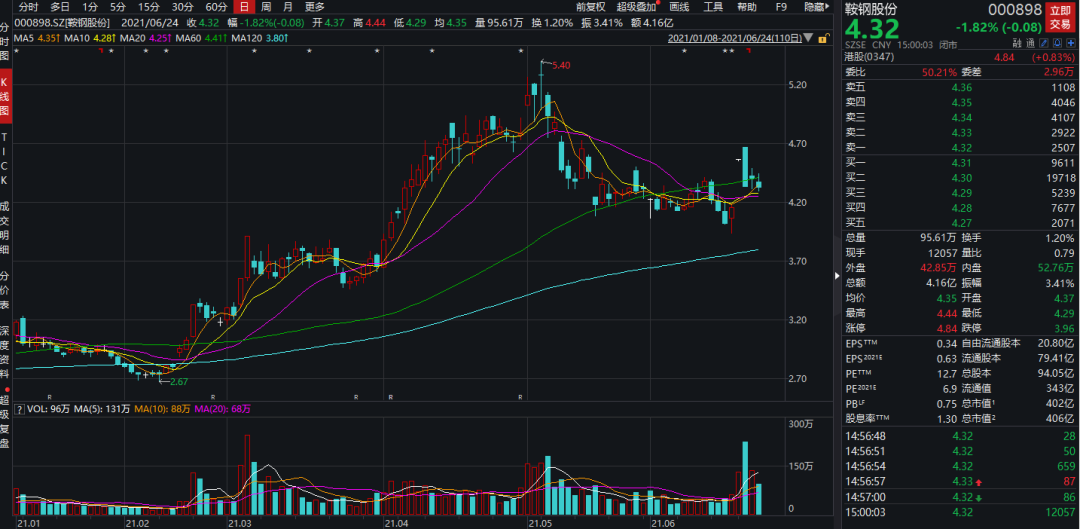Add stock to watchlist with plus icon
1080x529 pixels.
coord(1071,43)
